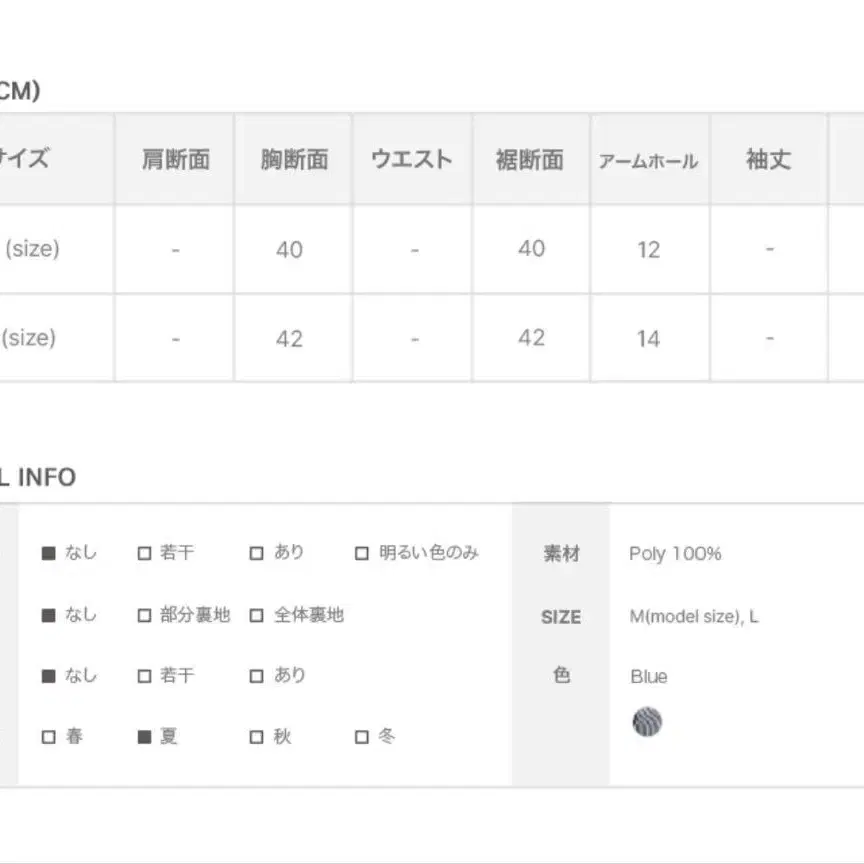Image resolution: width=864 pixels, height=864 pixels.
Task: Click the 胸断面 column header
Action: pyautogui.click(x=294, y=160)
